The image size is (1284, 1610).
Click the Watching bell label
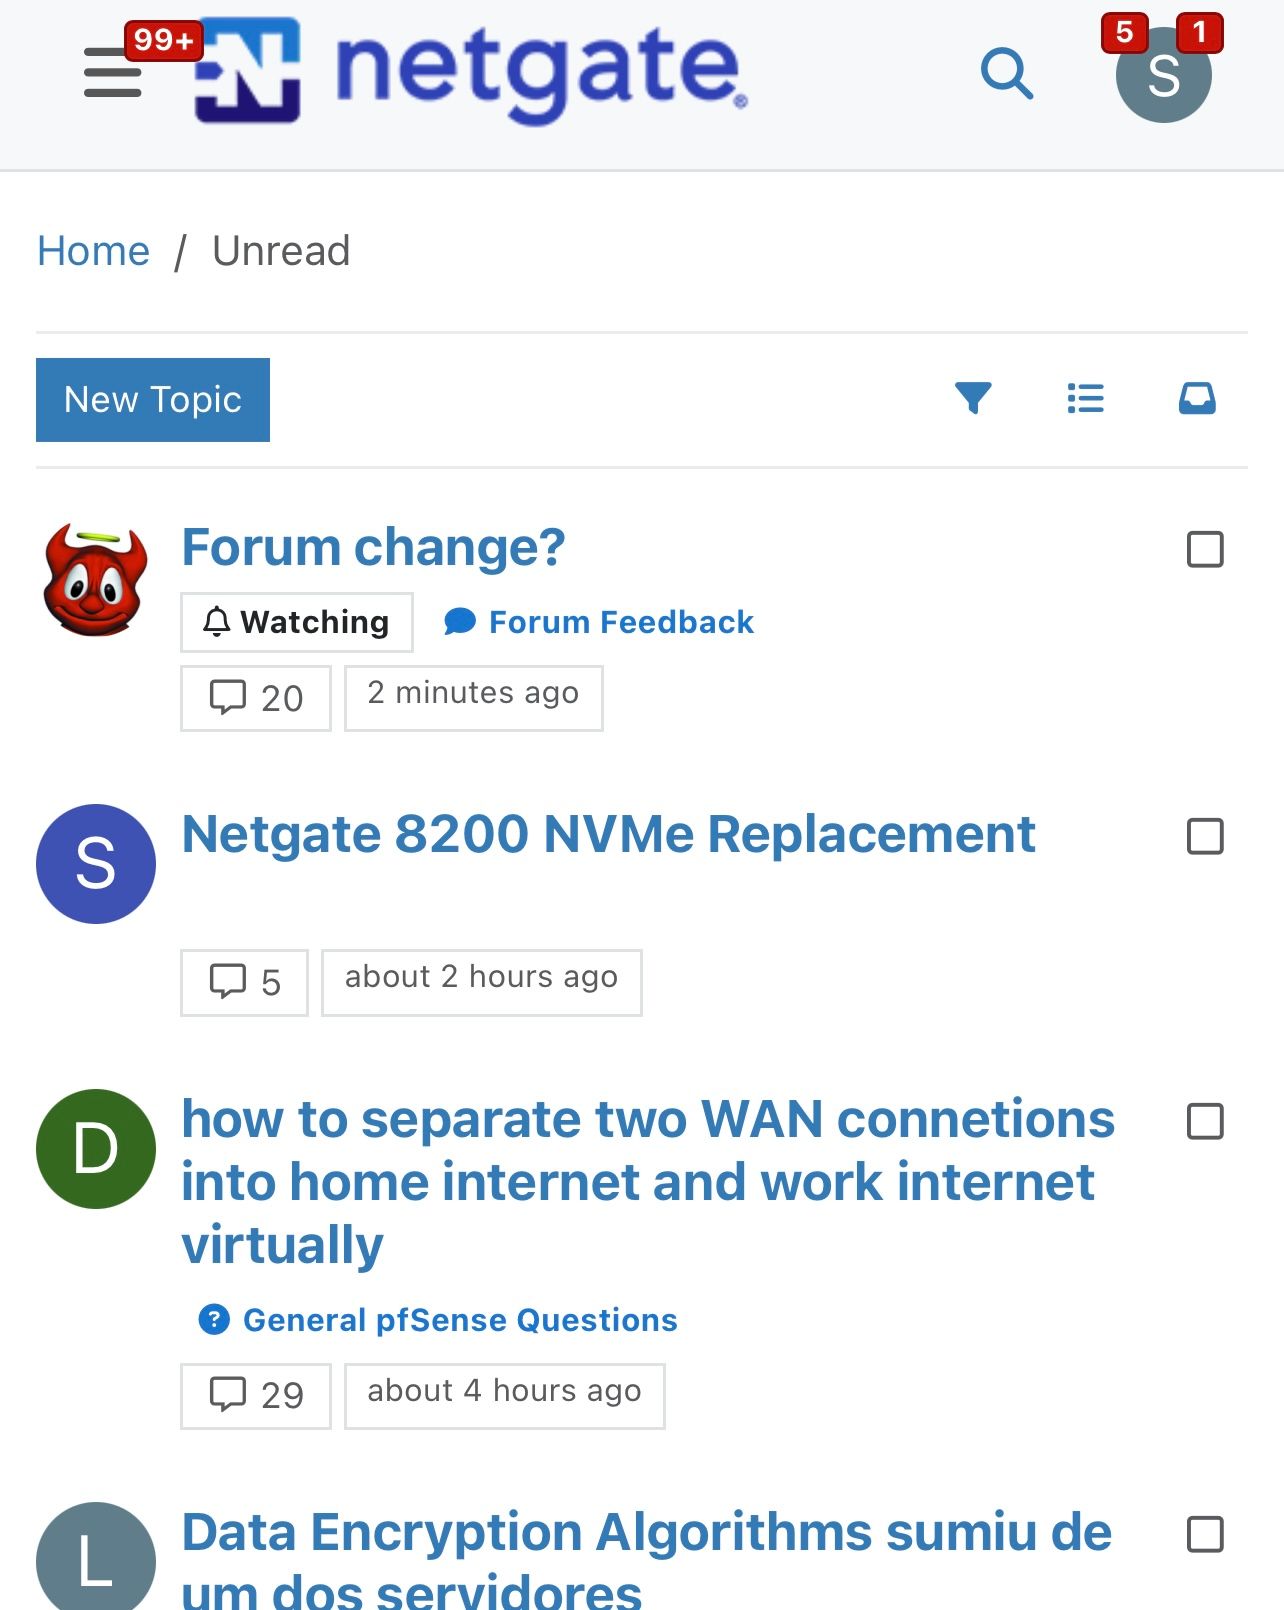[297, 622]
